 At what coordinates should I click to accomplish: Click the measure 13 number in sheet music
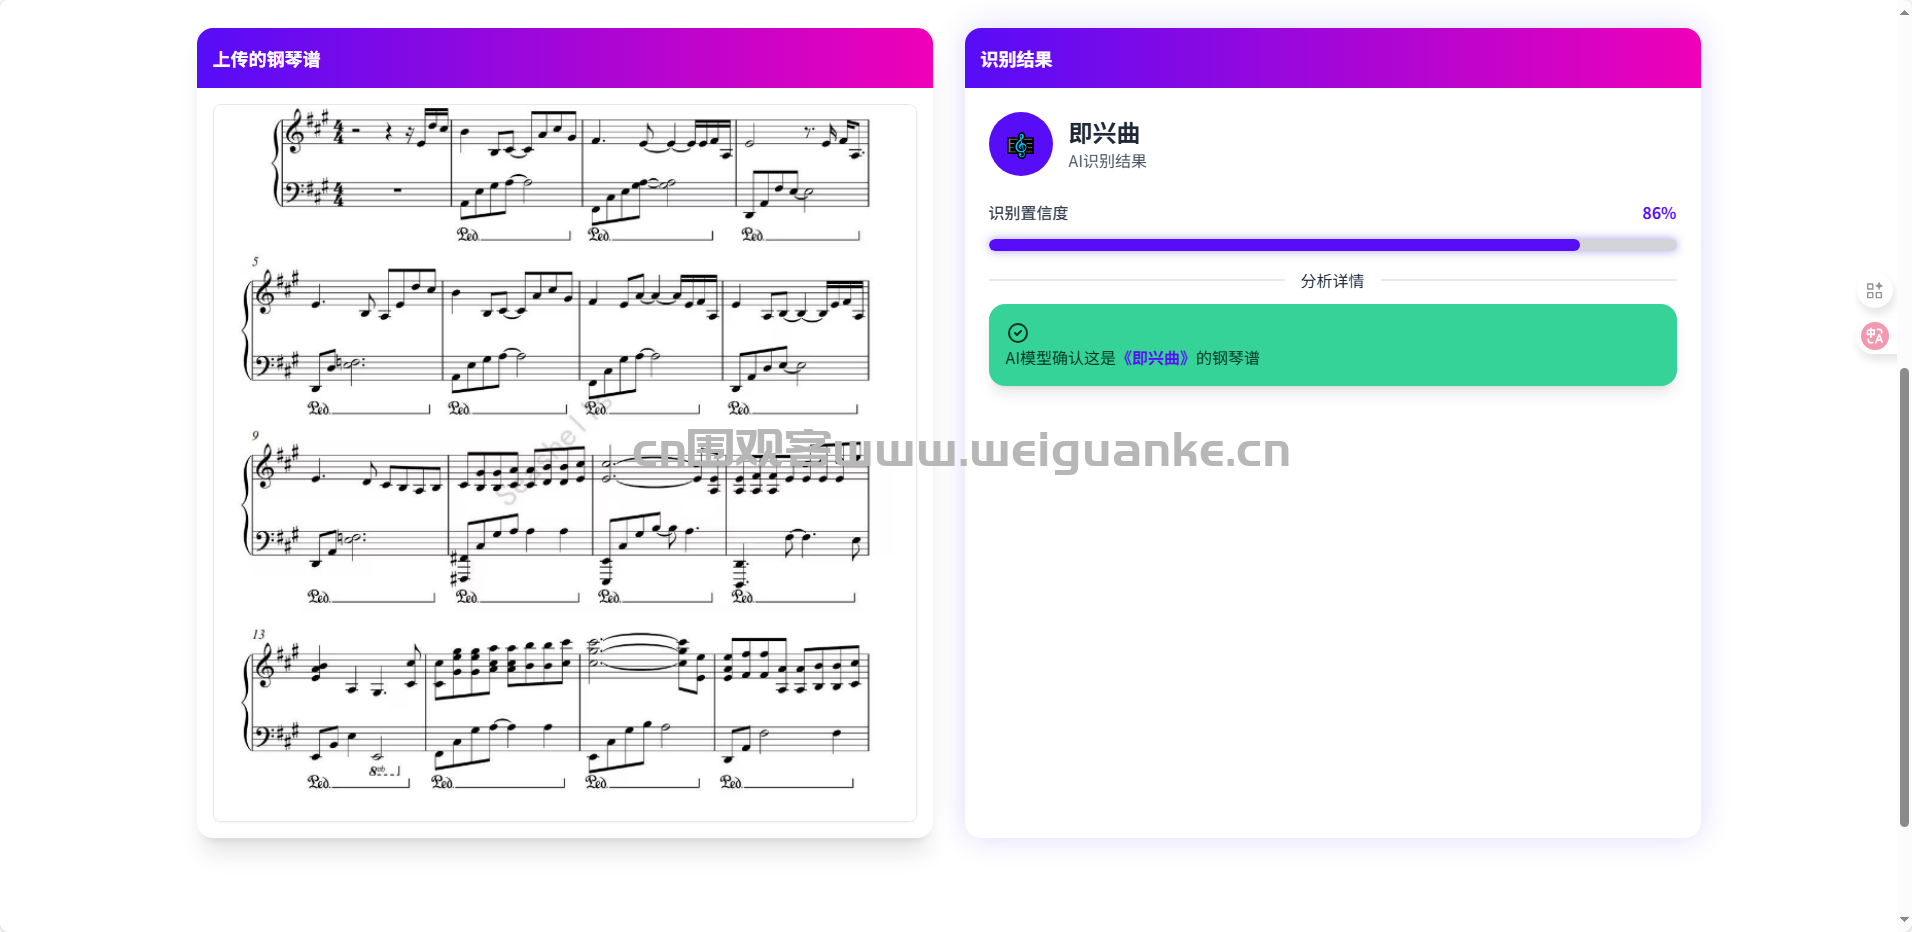point(258,634)
